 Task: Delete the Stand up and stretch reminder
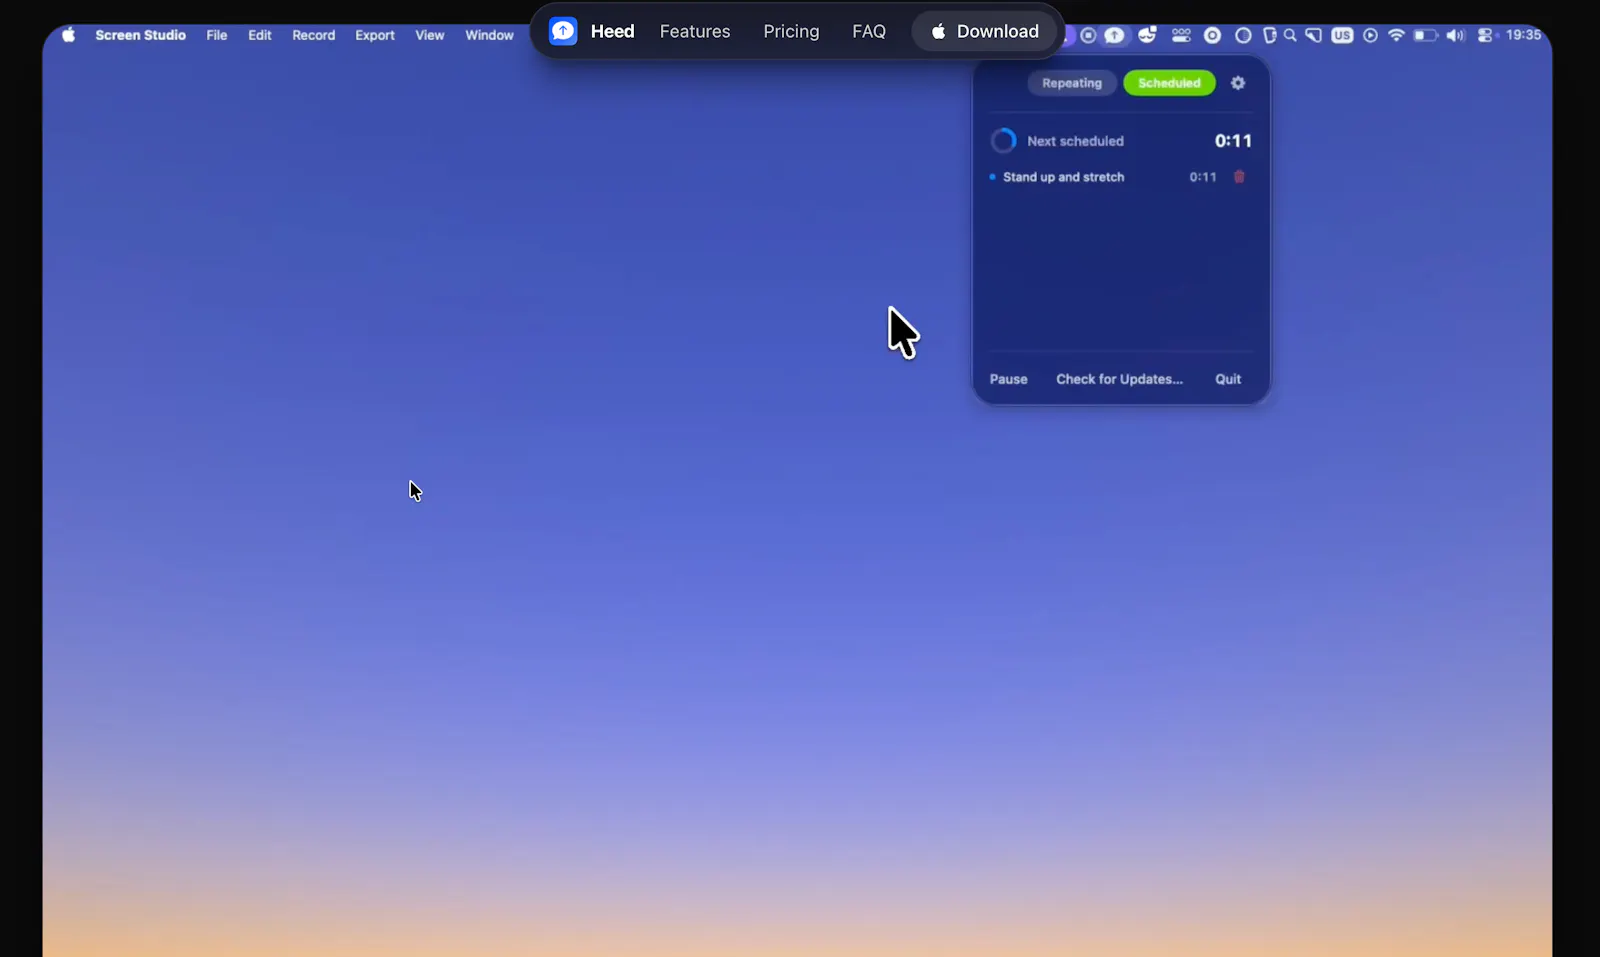tap(1239, 177)
